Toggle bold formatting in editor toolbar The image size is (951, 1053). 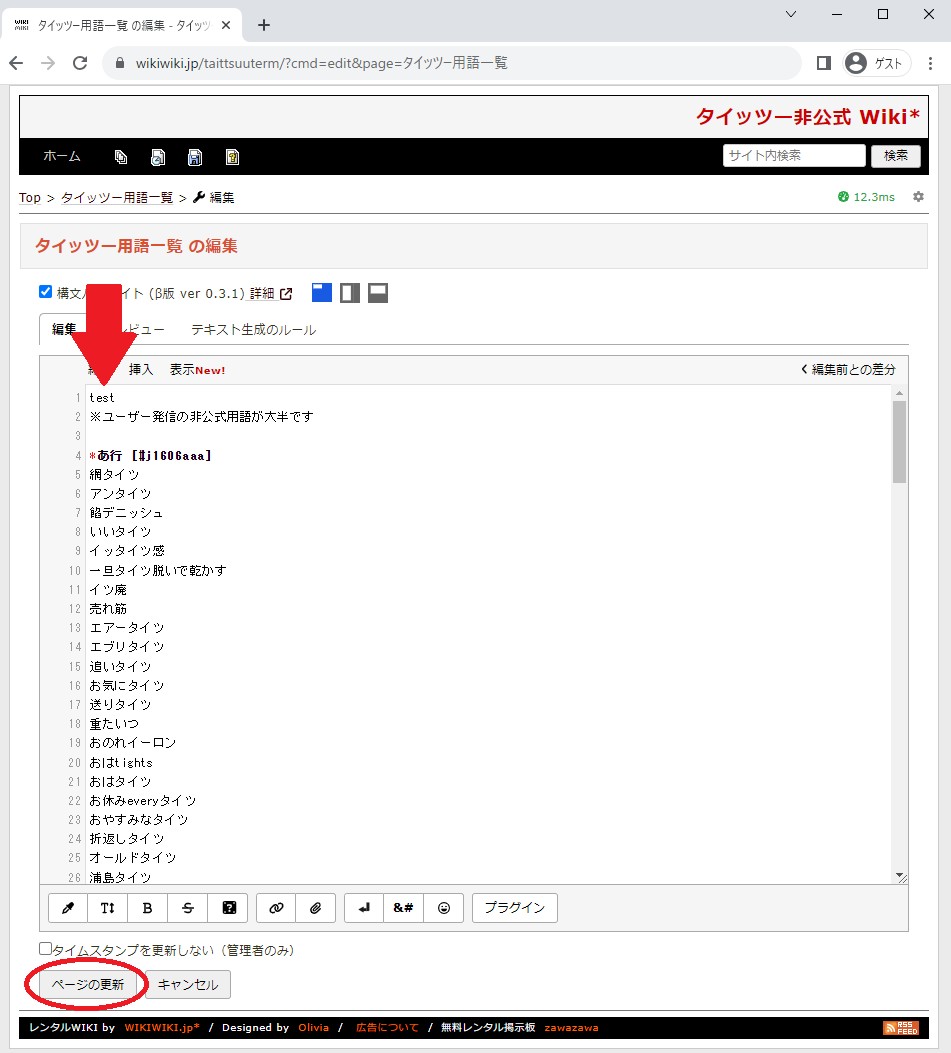(148, 908)
